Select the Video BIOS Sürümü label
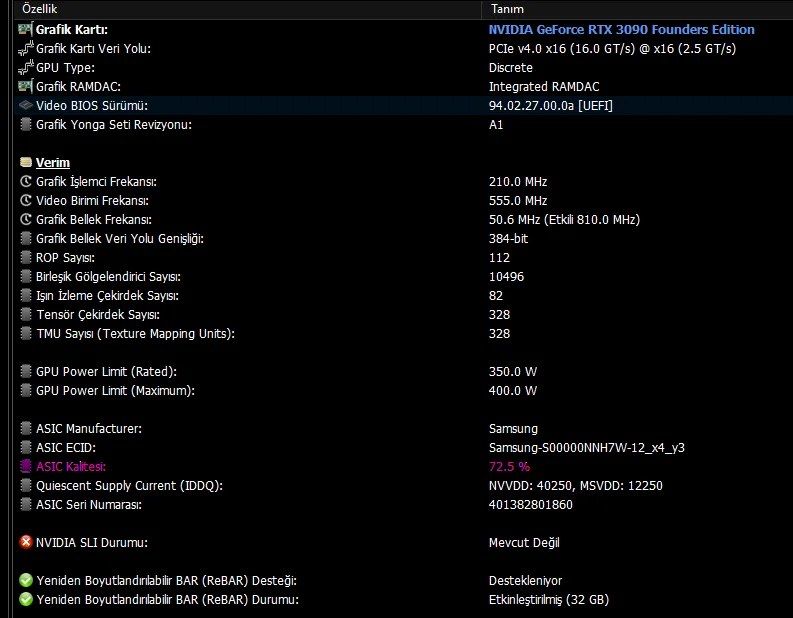793x618 pixels. pyautogui.click(x=92, y=106)
